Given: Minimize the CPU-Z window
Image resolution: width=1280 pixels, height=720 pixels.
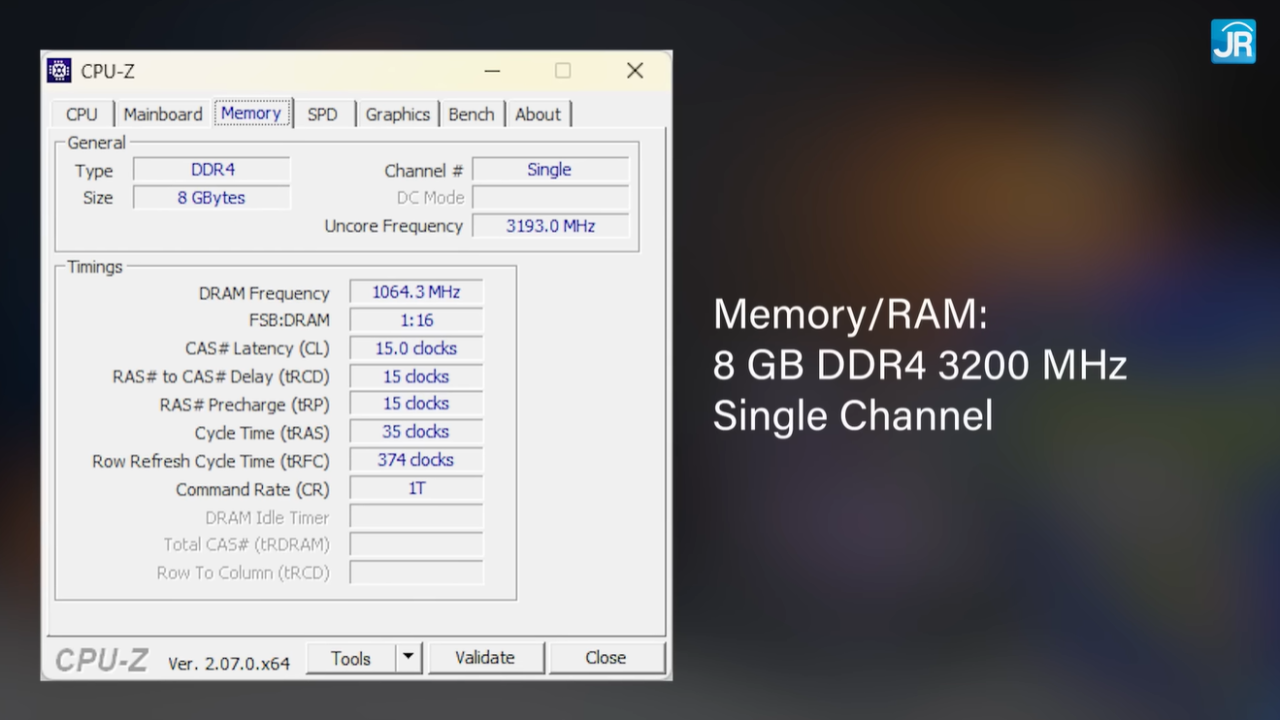Looking at the screenshot, I should 492,71.
